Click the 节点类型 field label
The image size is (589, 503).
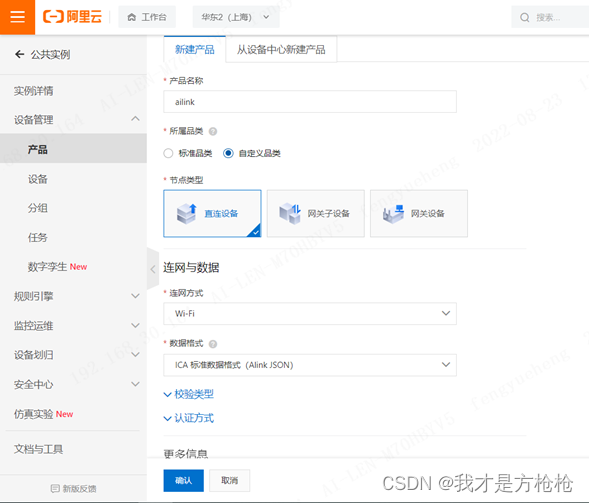tap(186, 180)
